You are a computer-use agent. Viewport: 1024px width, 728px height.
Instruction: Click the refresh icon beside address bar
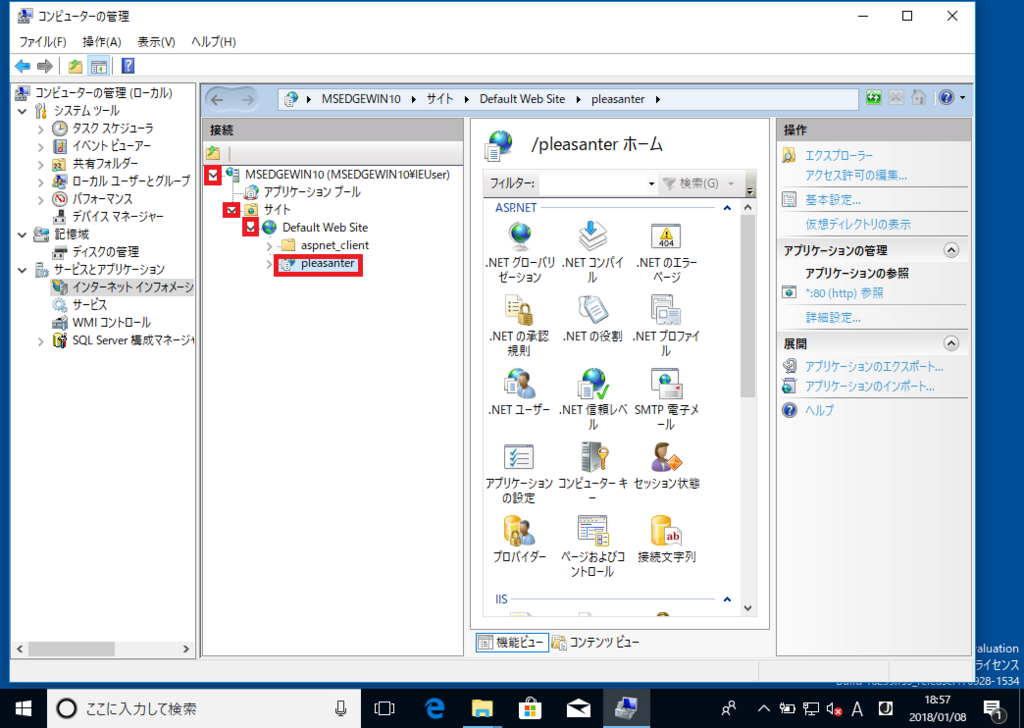click(x=874, y=98)
